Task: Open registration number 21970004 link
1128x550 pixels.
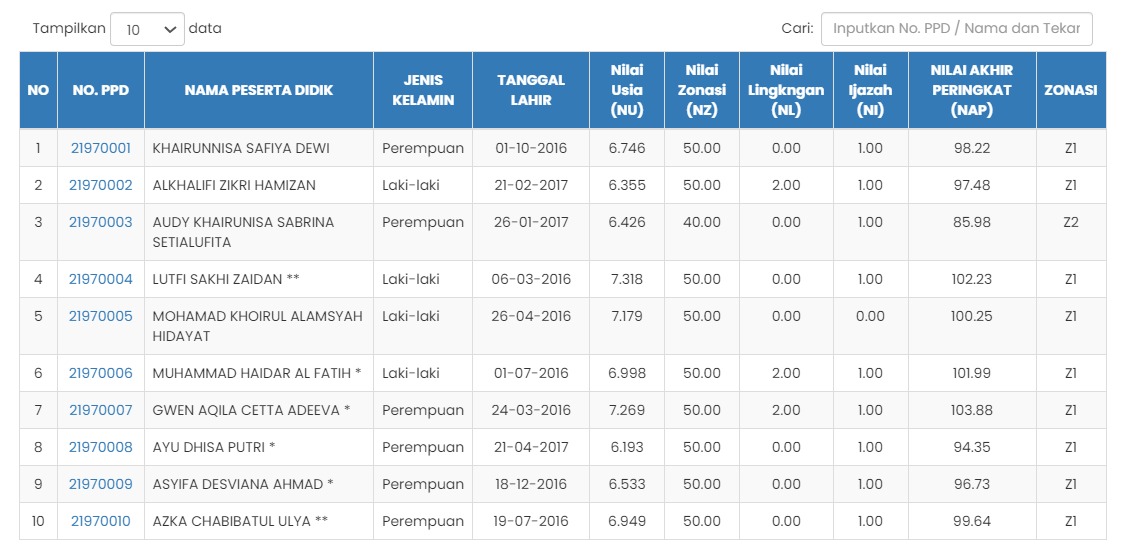Action: (x=100, y=279)
